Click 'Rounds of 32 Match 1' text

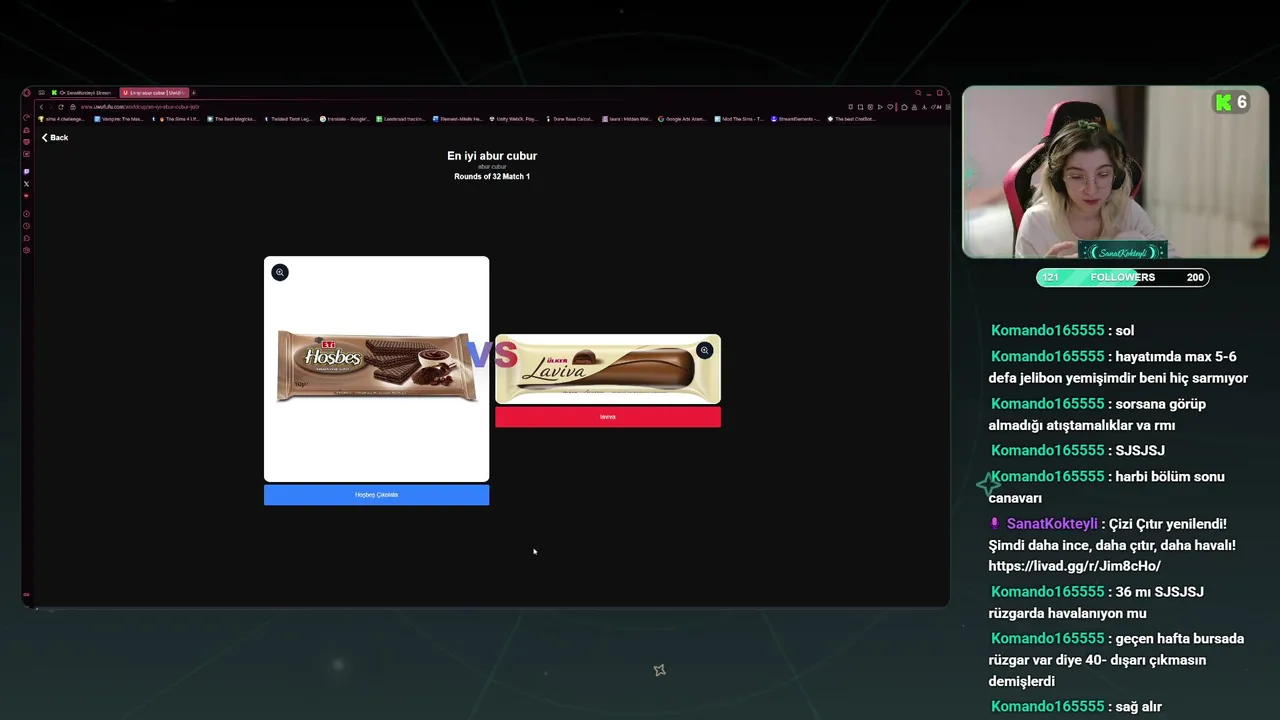coord(492,176)
